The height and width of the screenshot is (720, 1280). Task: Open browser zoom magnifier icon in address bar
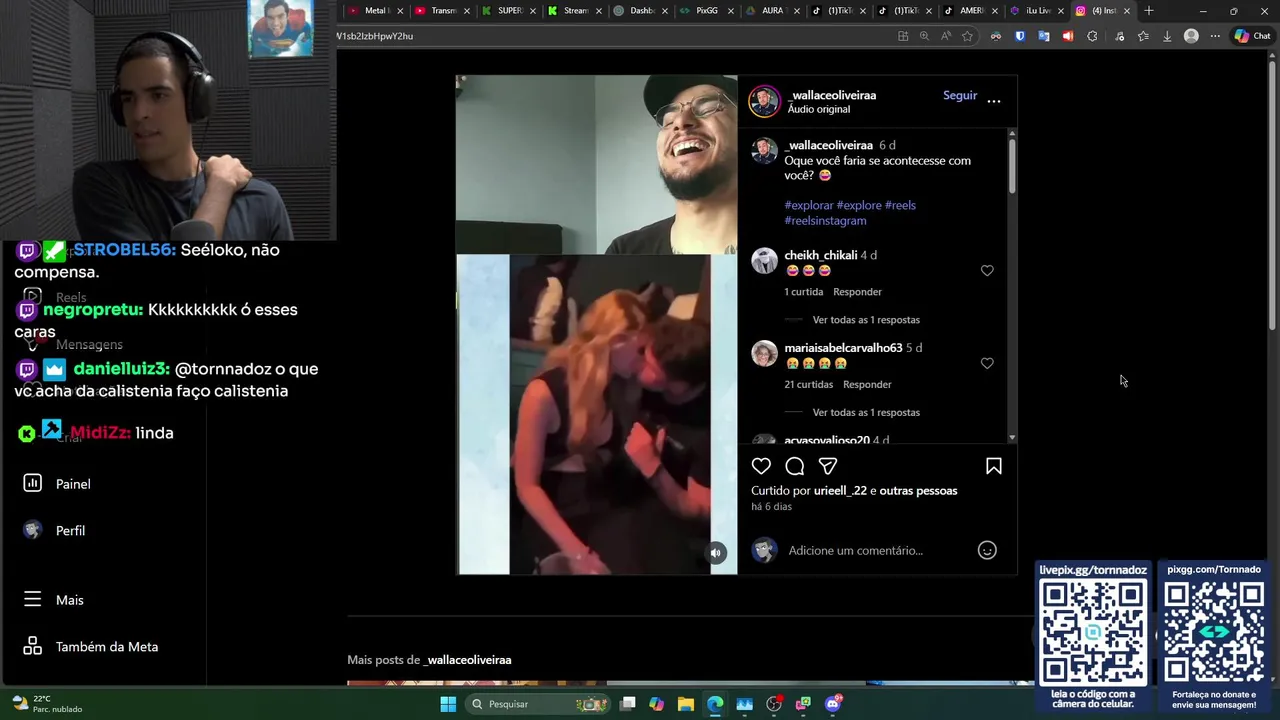pos(924,36)
